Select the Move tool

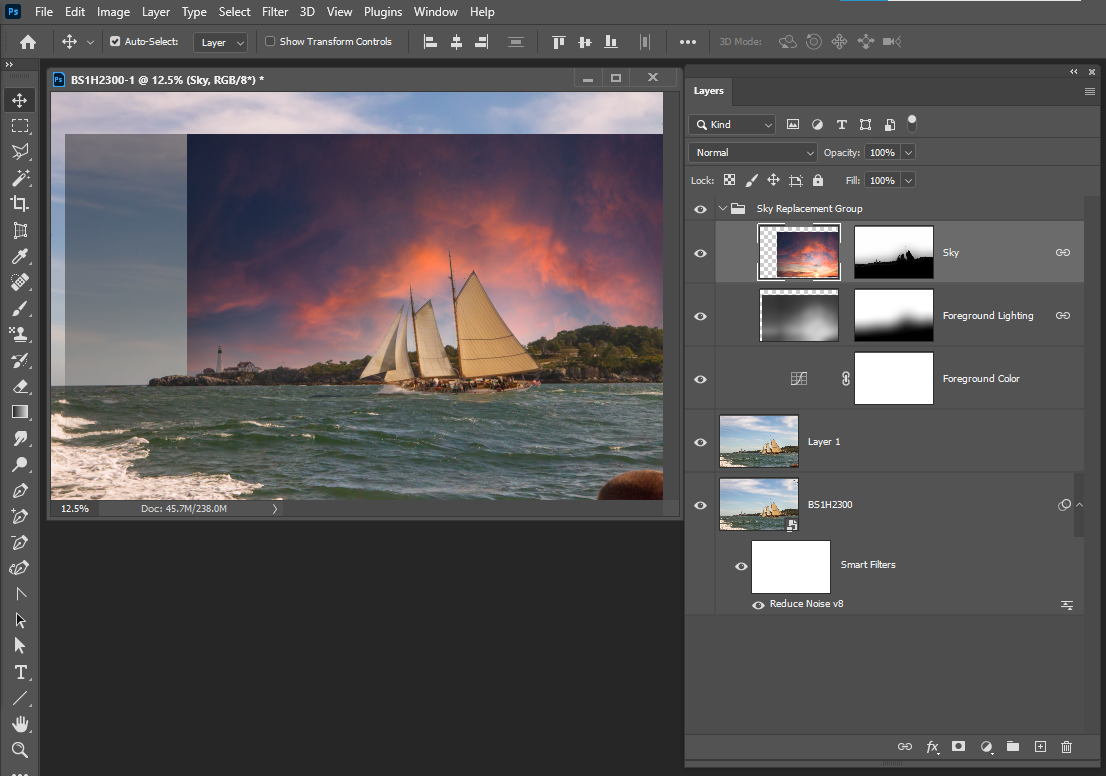point(20,99)
